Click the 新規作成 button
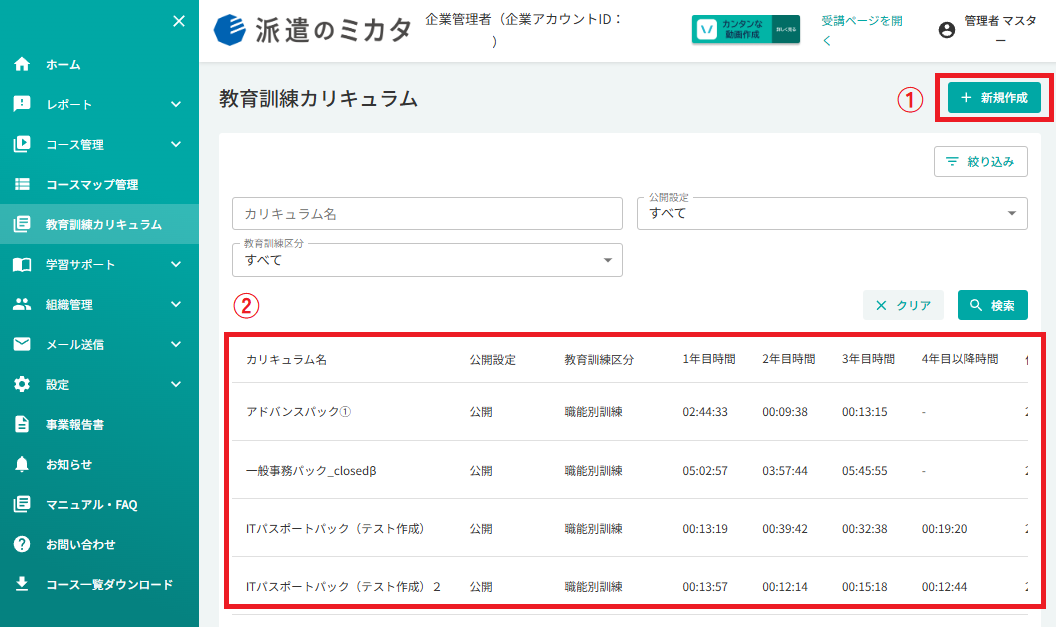The image size is (1056, 627). [x=994, y=98]
